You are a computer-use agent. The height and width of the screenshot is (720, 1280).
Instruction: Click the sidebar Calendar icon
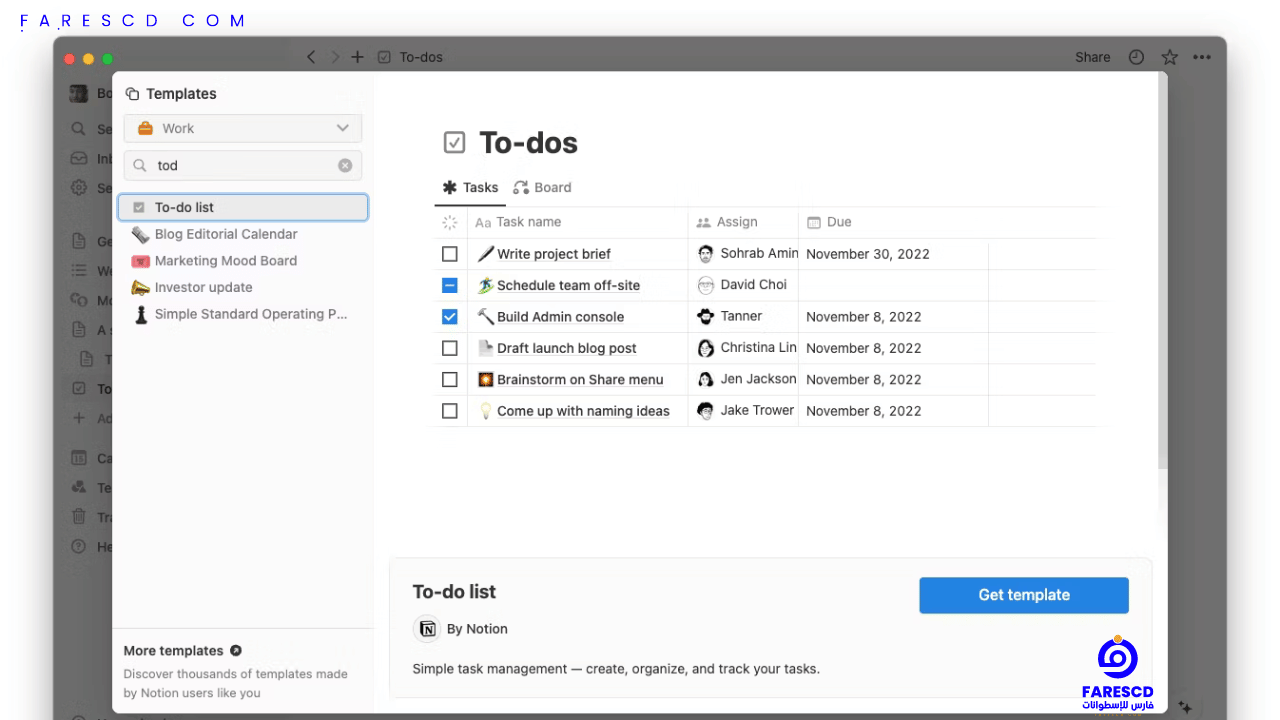pos(78,458)
